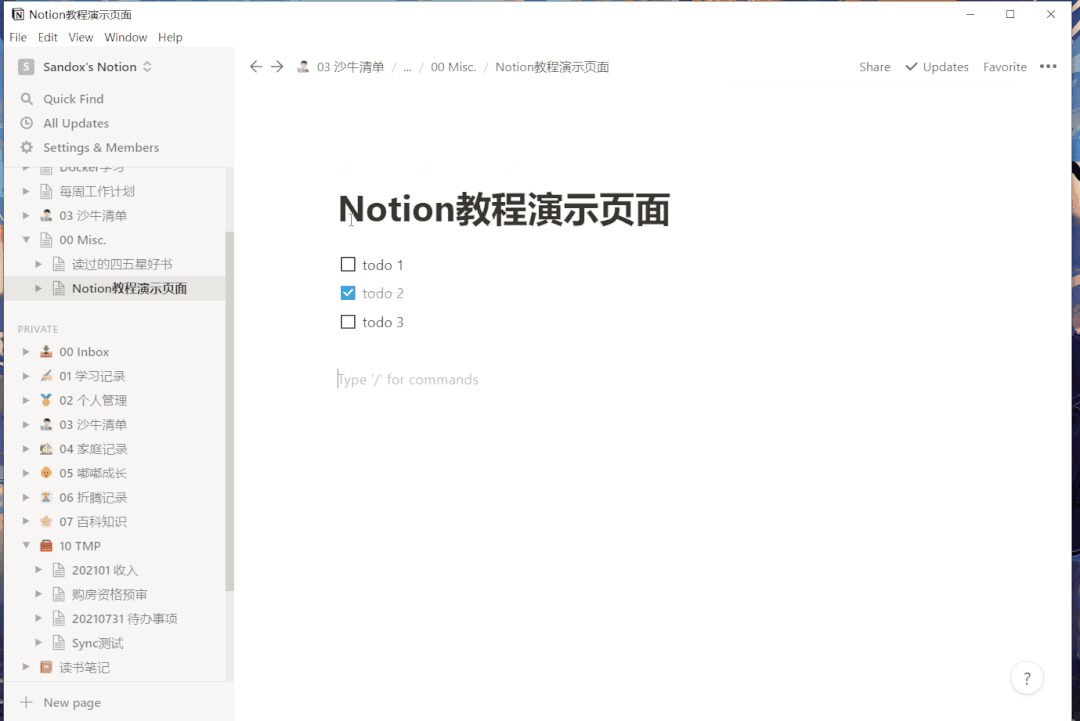Screen dimensions: 1080x721
Task: Click the Notion教程演示页面 breadcrumb item
Action: 552,67
